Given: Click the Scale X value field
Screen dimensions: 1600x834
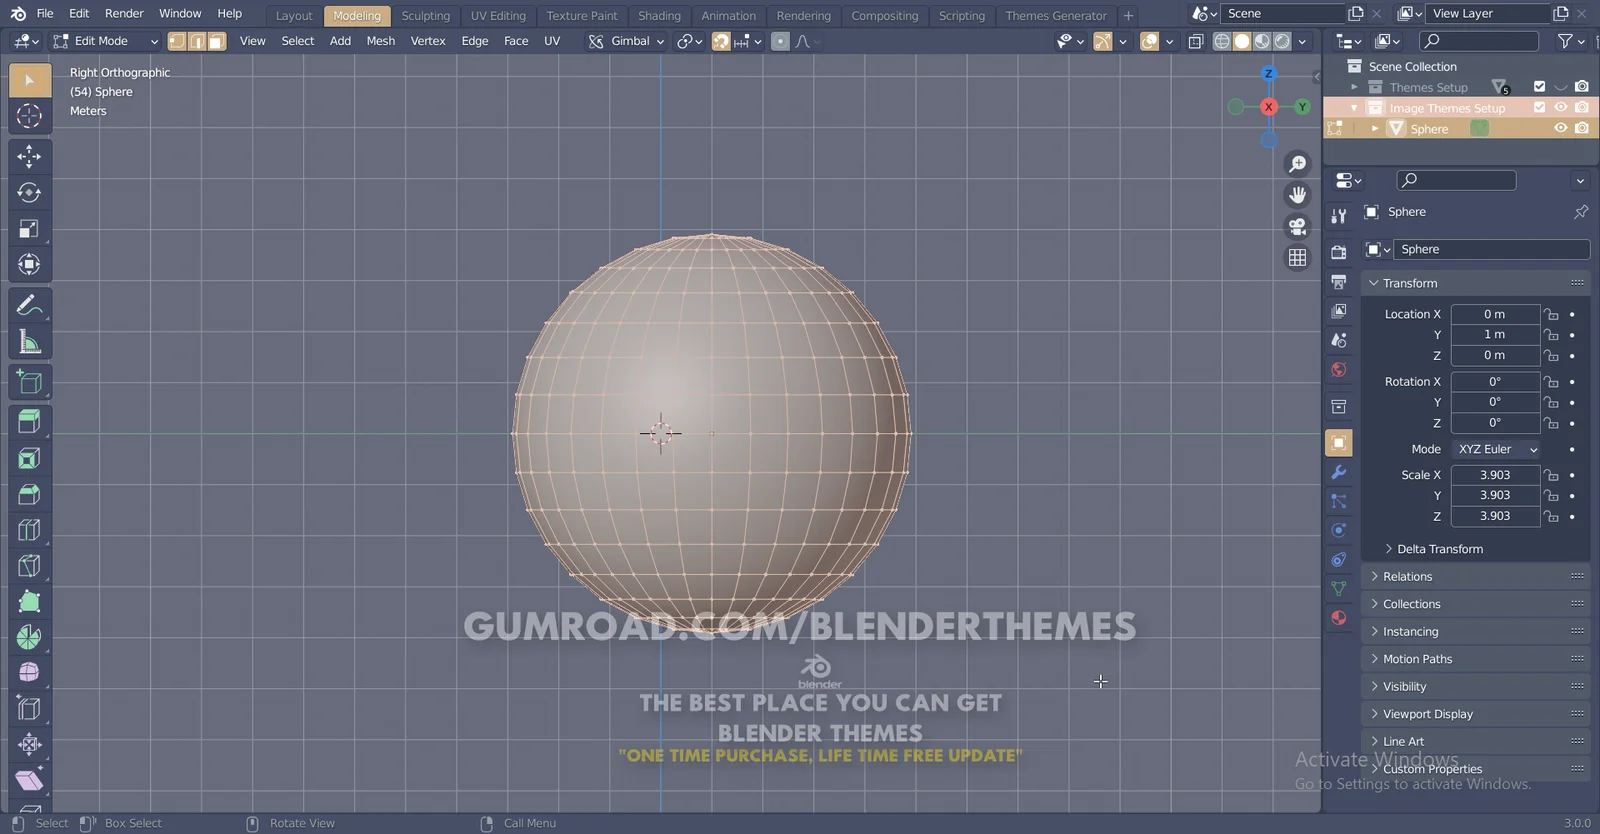Looking at the screenshot, I should [x=1496, y=475].
